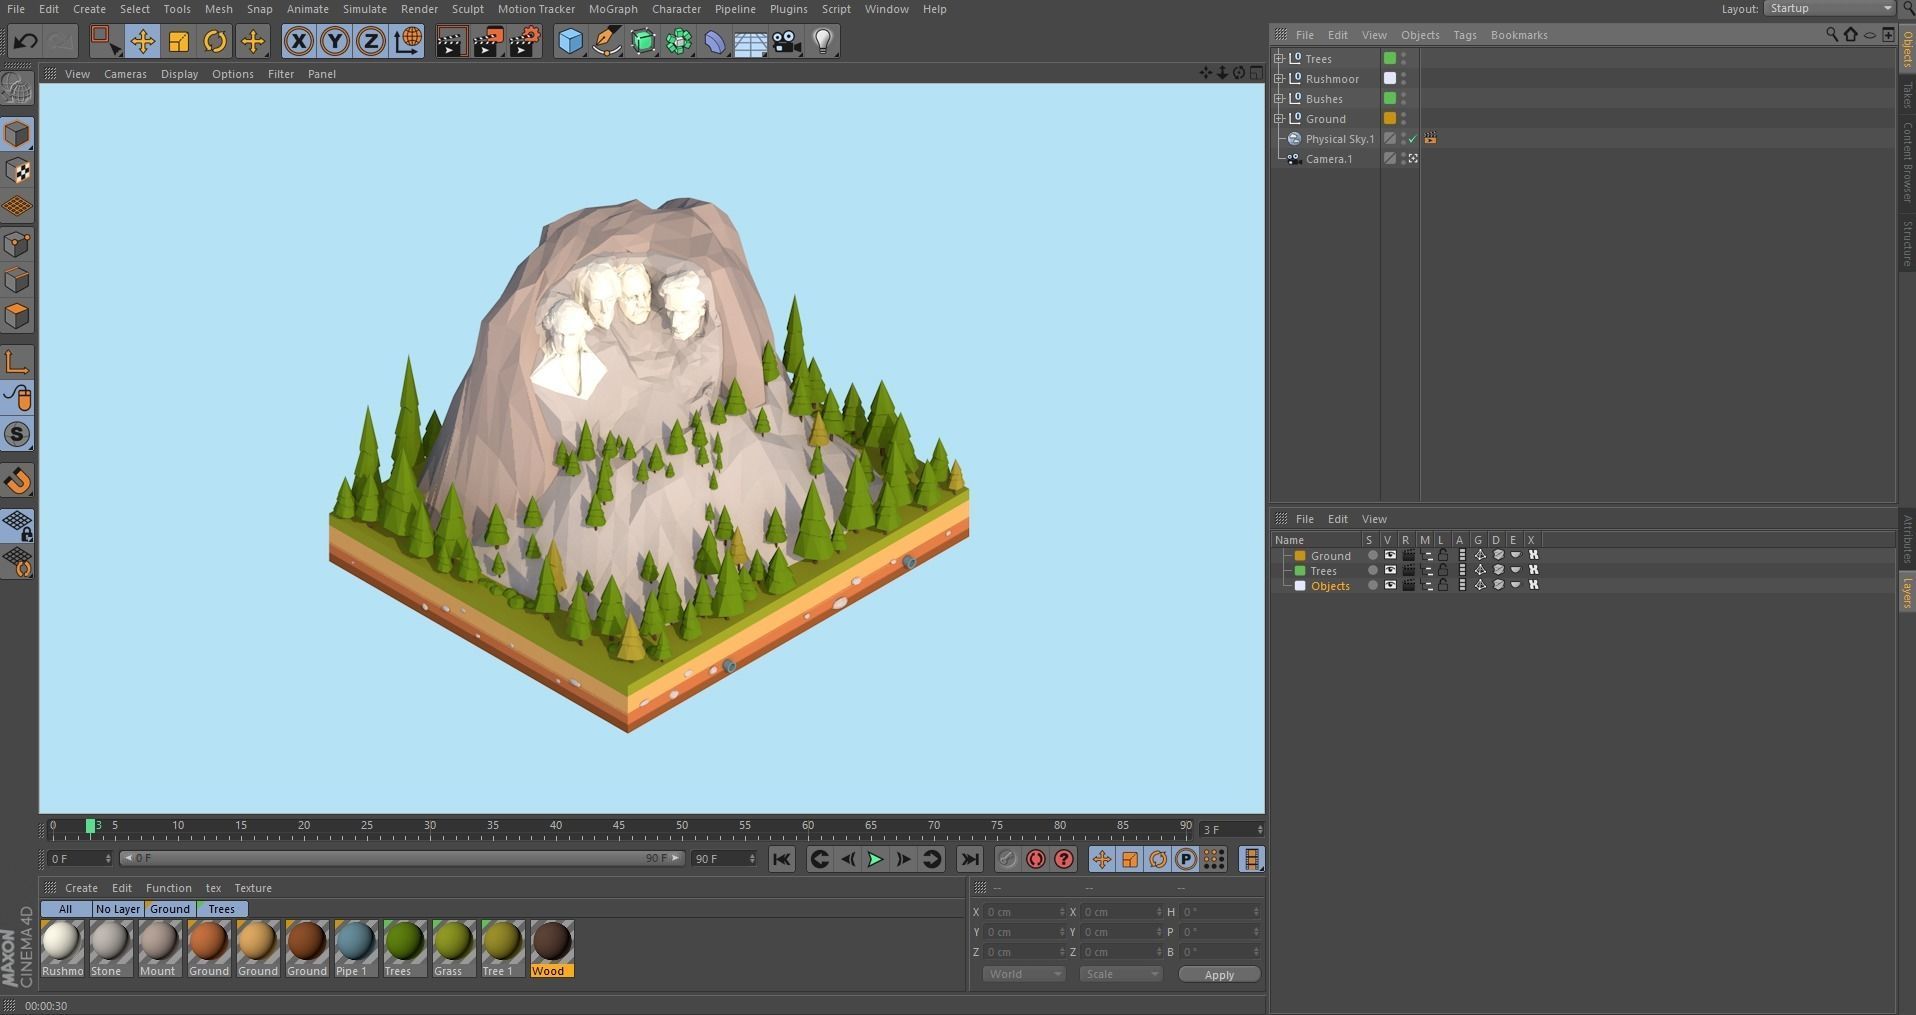1916x1015 pixels.
Task: Click the Objects layer name
Action: (x=1330, y=586)
